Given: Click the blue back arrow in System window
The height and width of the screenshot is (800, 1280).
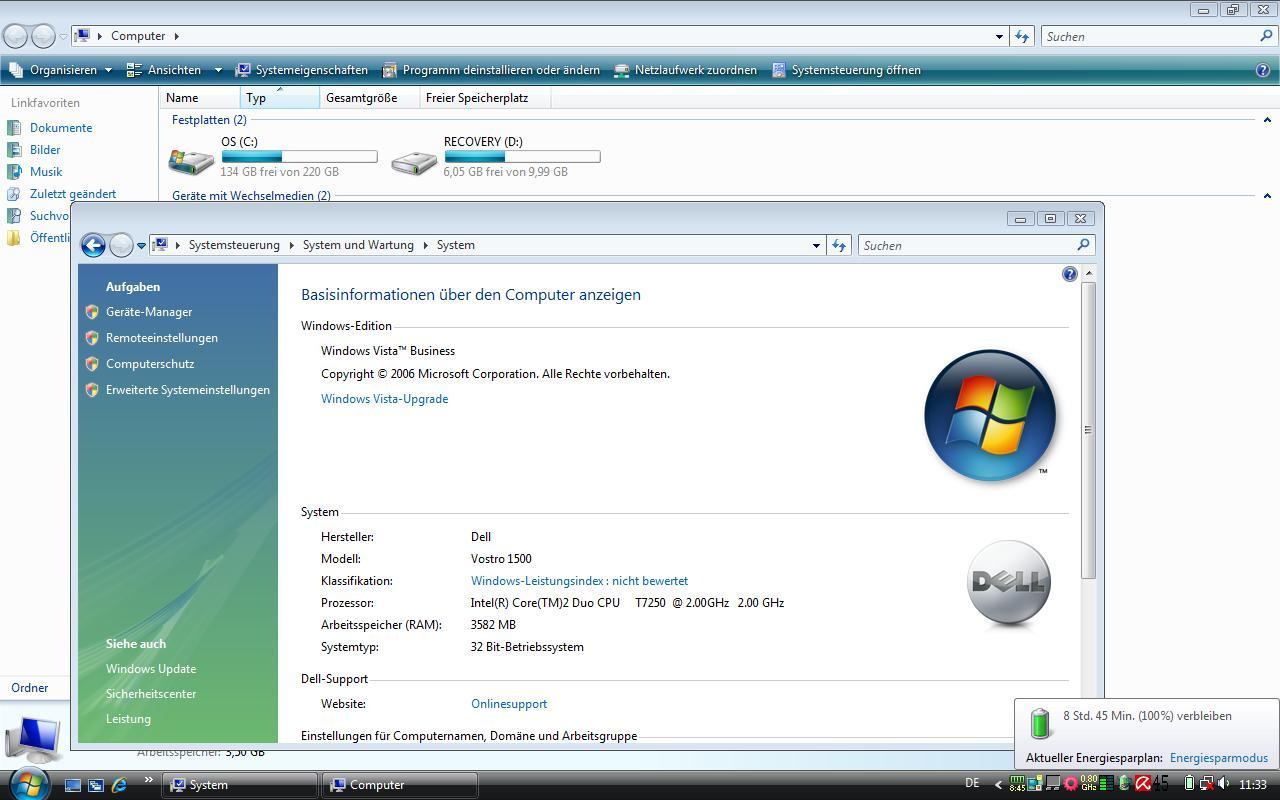Looking at the screenshot, I should click(x=93, y=245).
